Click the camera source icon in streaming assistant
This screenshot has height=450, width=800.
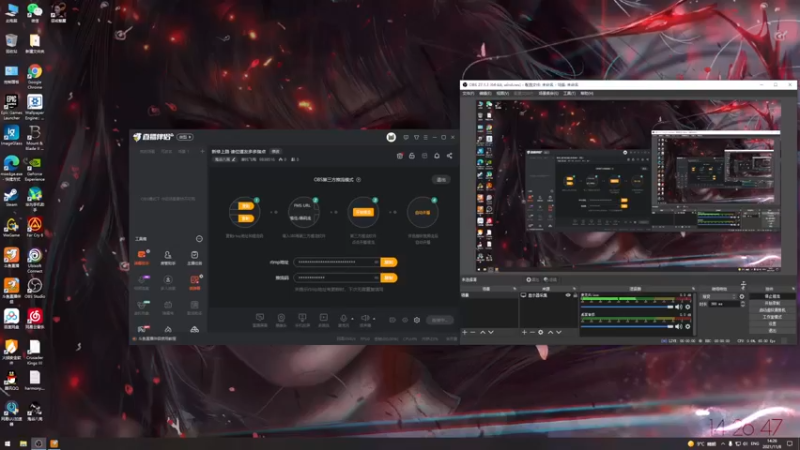pos(281,318)
